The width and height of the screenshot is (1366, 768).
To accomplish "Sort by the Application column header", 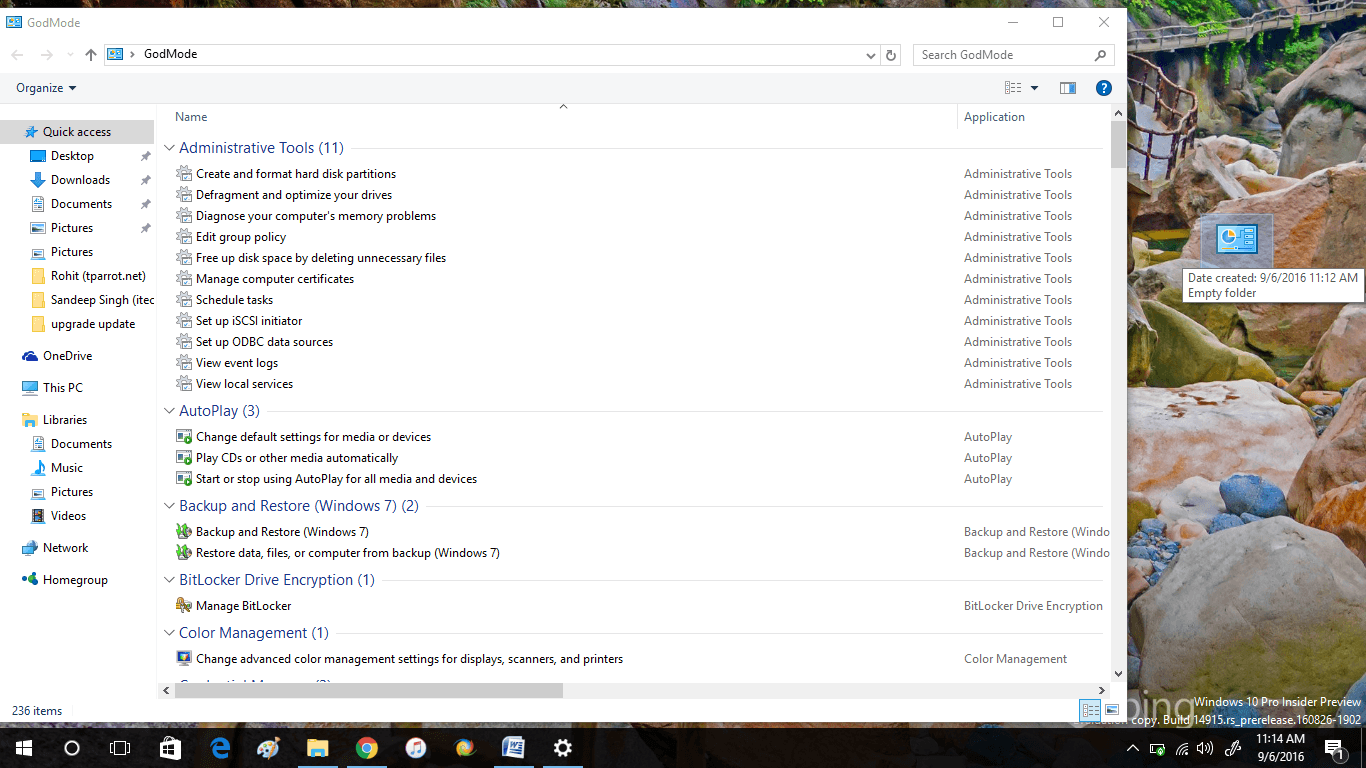I will click(x=994, y=117).
